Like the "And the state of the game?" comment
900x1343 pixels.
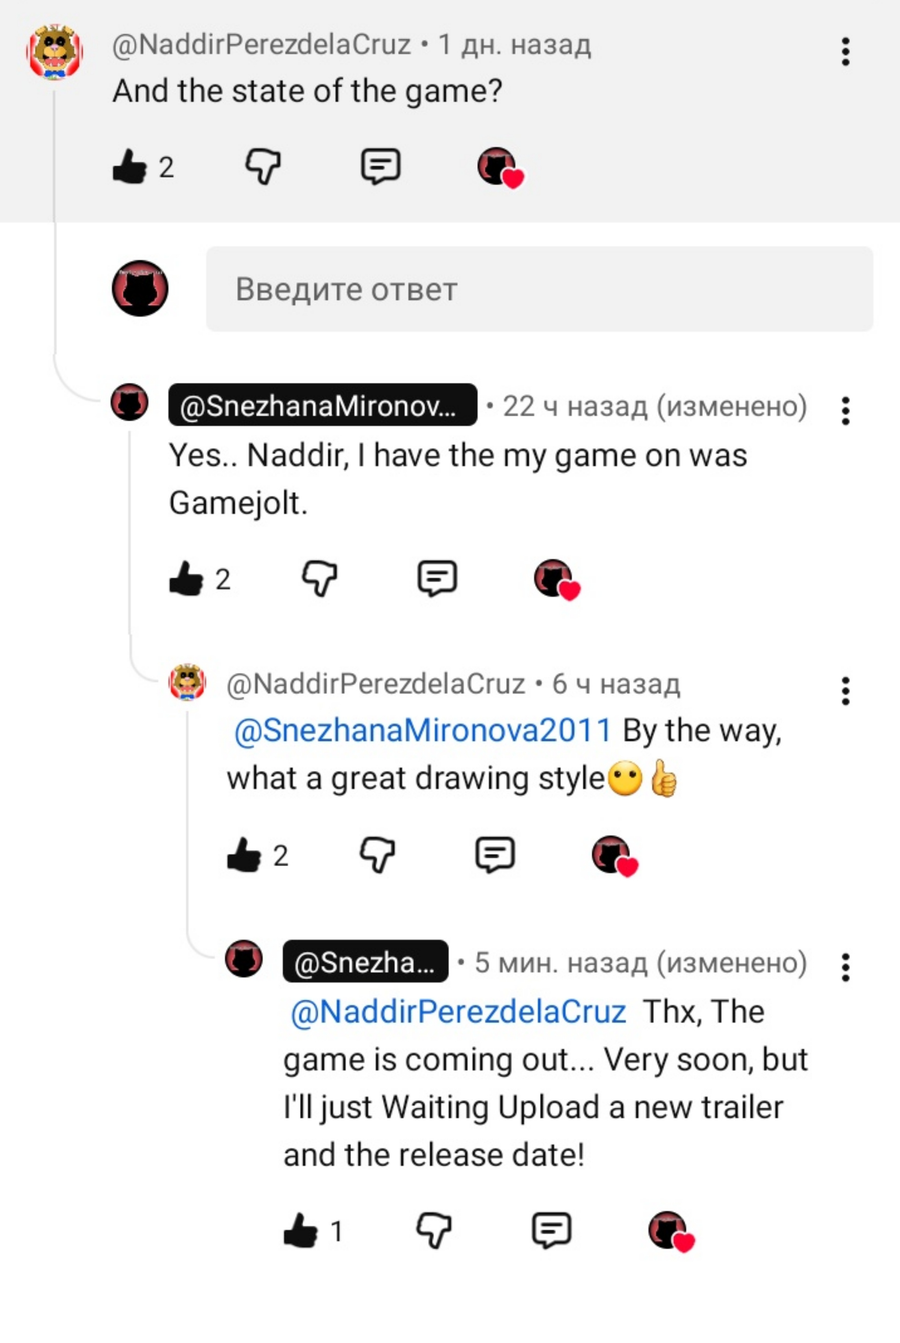pos(131,167)
